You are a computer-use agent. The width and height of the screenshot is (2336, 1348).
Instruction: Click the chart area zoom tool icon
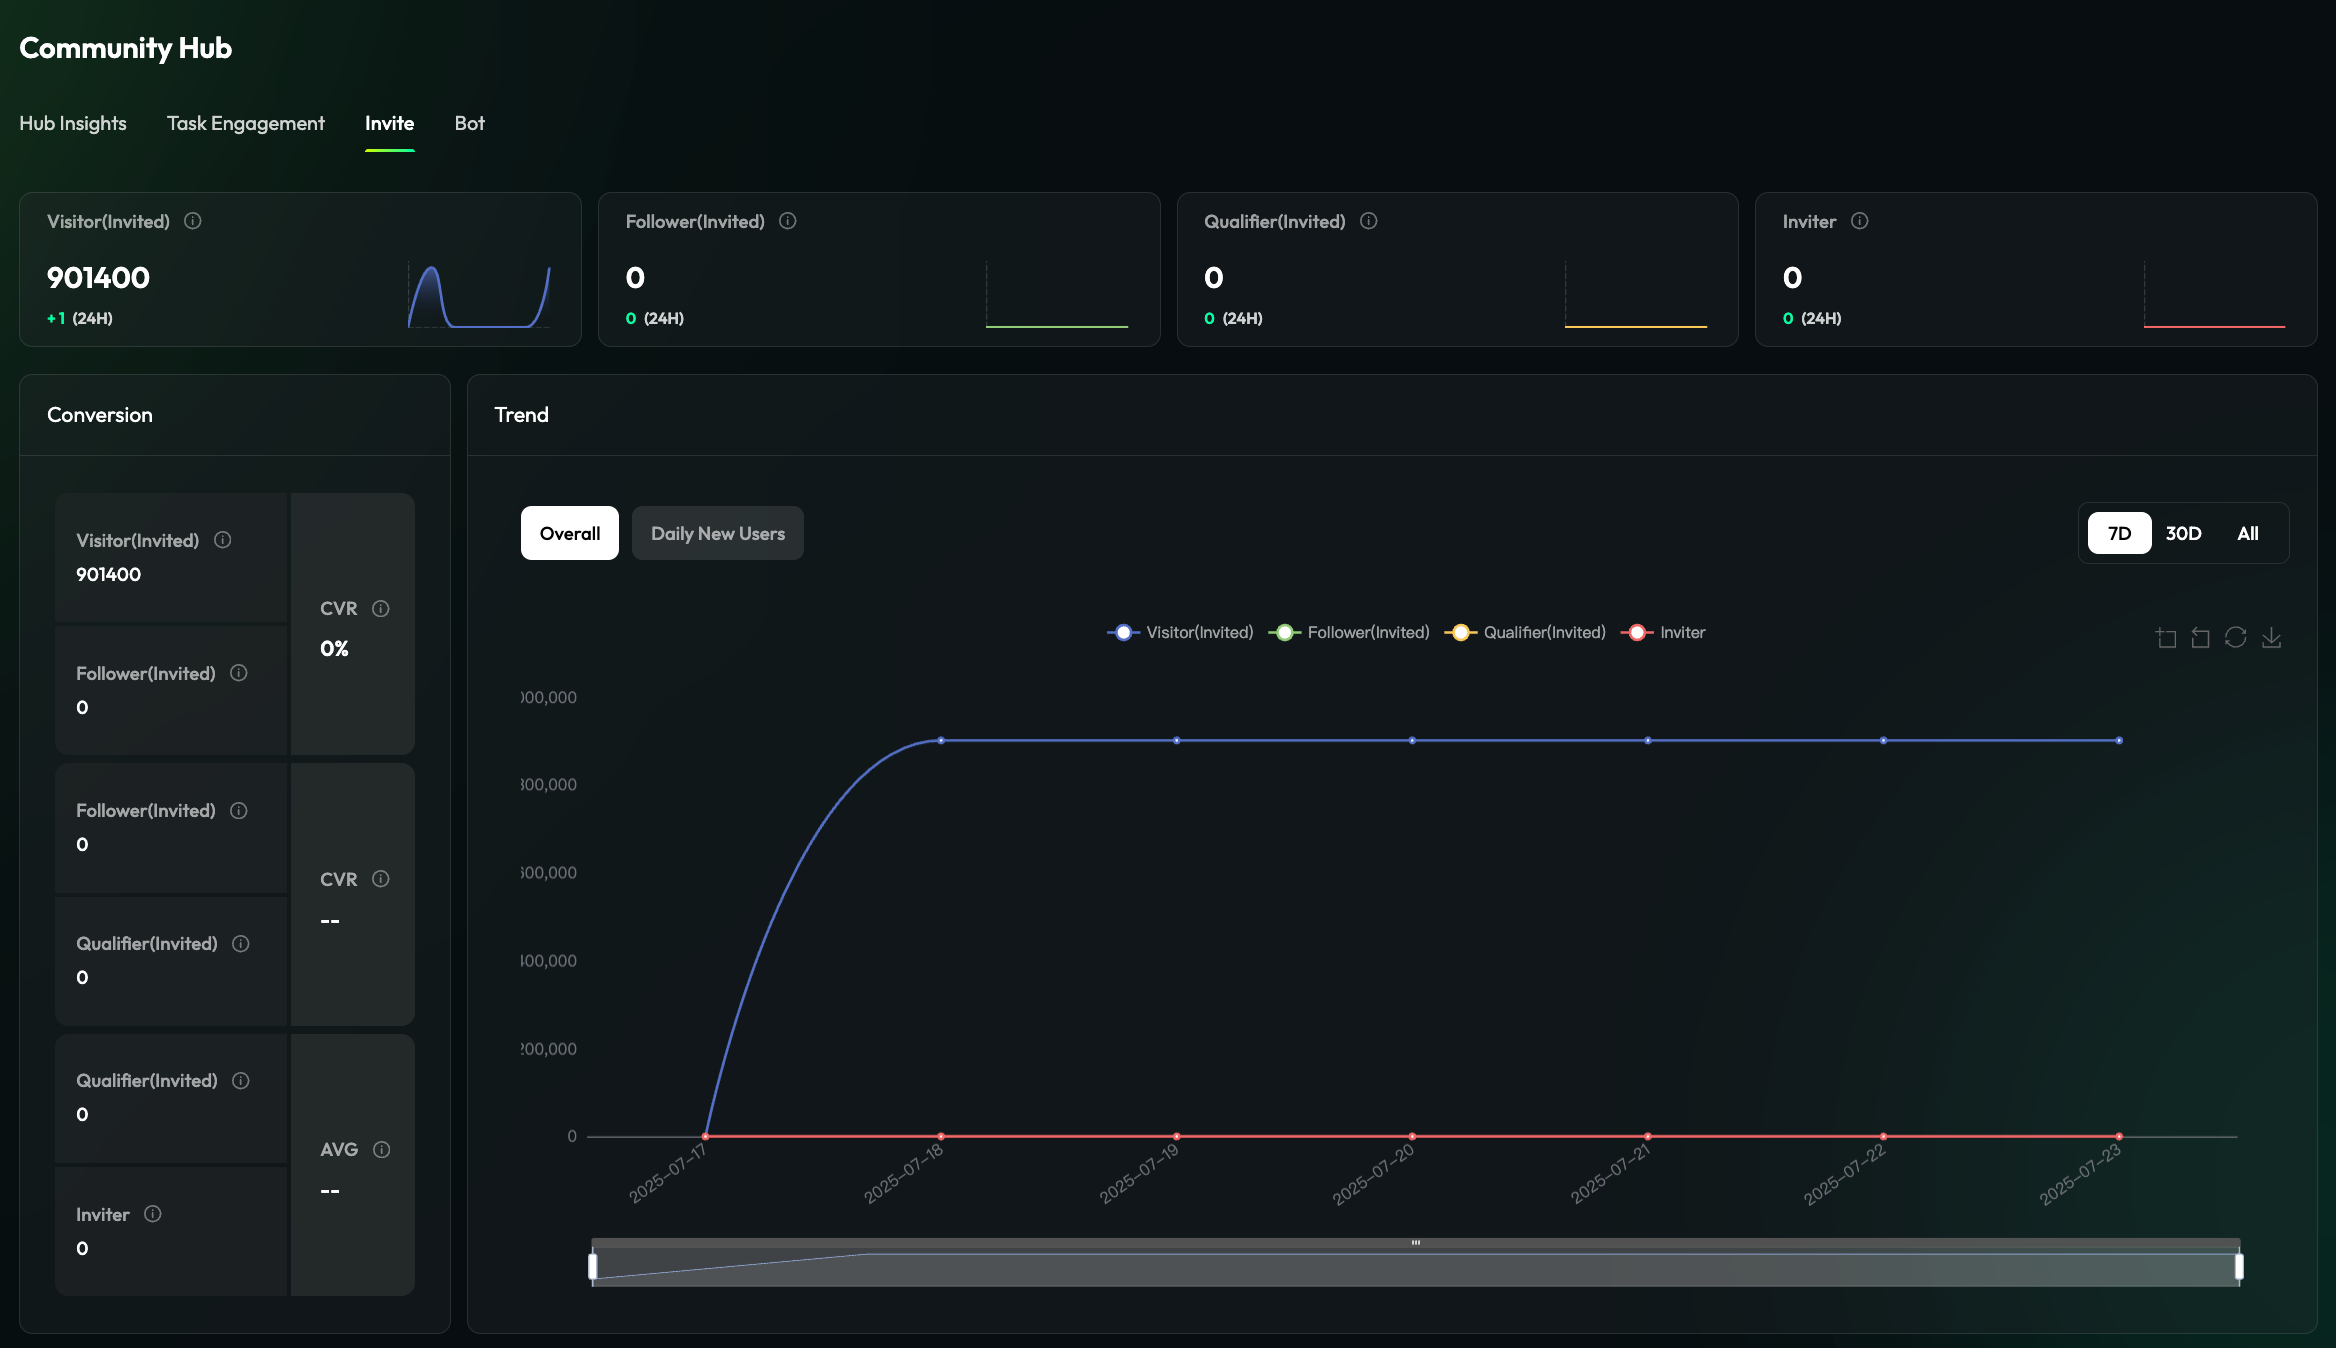[2166, 638]
